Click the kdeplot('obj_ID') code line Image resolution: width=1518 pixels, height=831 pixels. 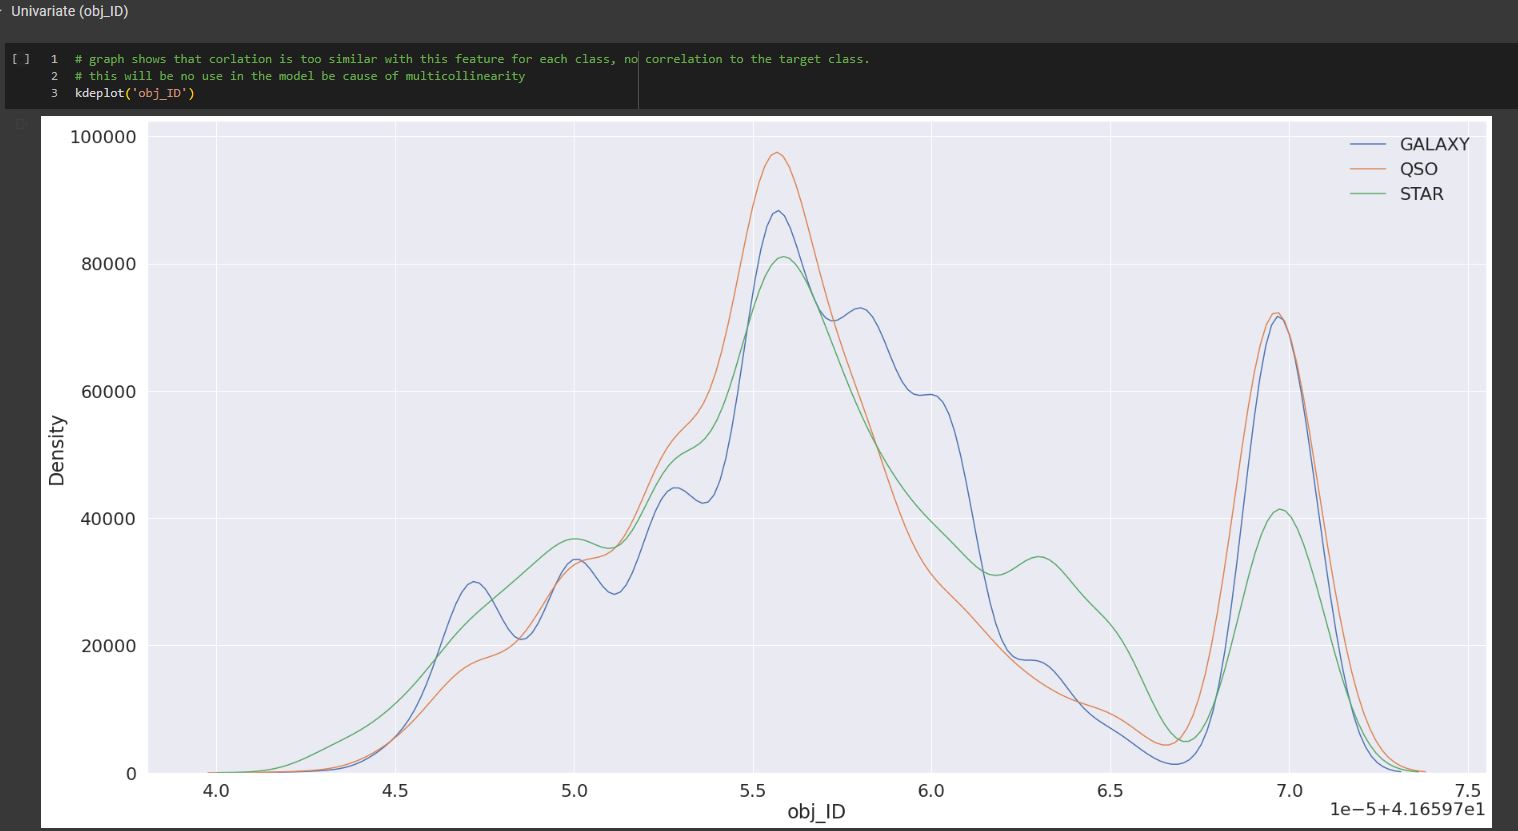tap(135, 93)
